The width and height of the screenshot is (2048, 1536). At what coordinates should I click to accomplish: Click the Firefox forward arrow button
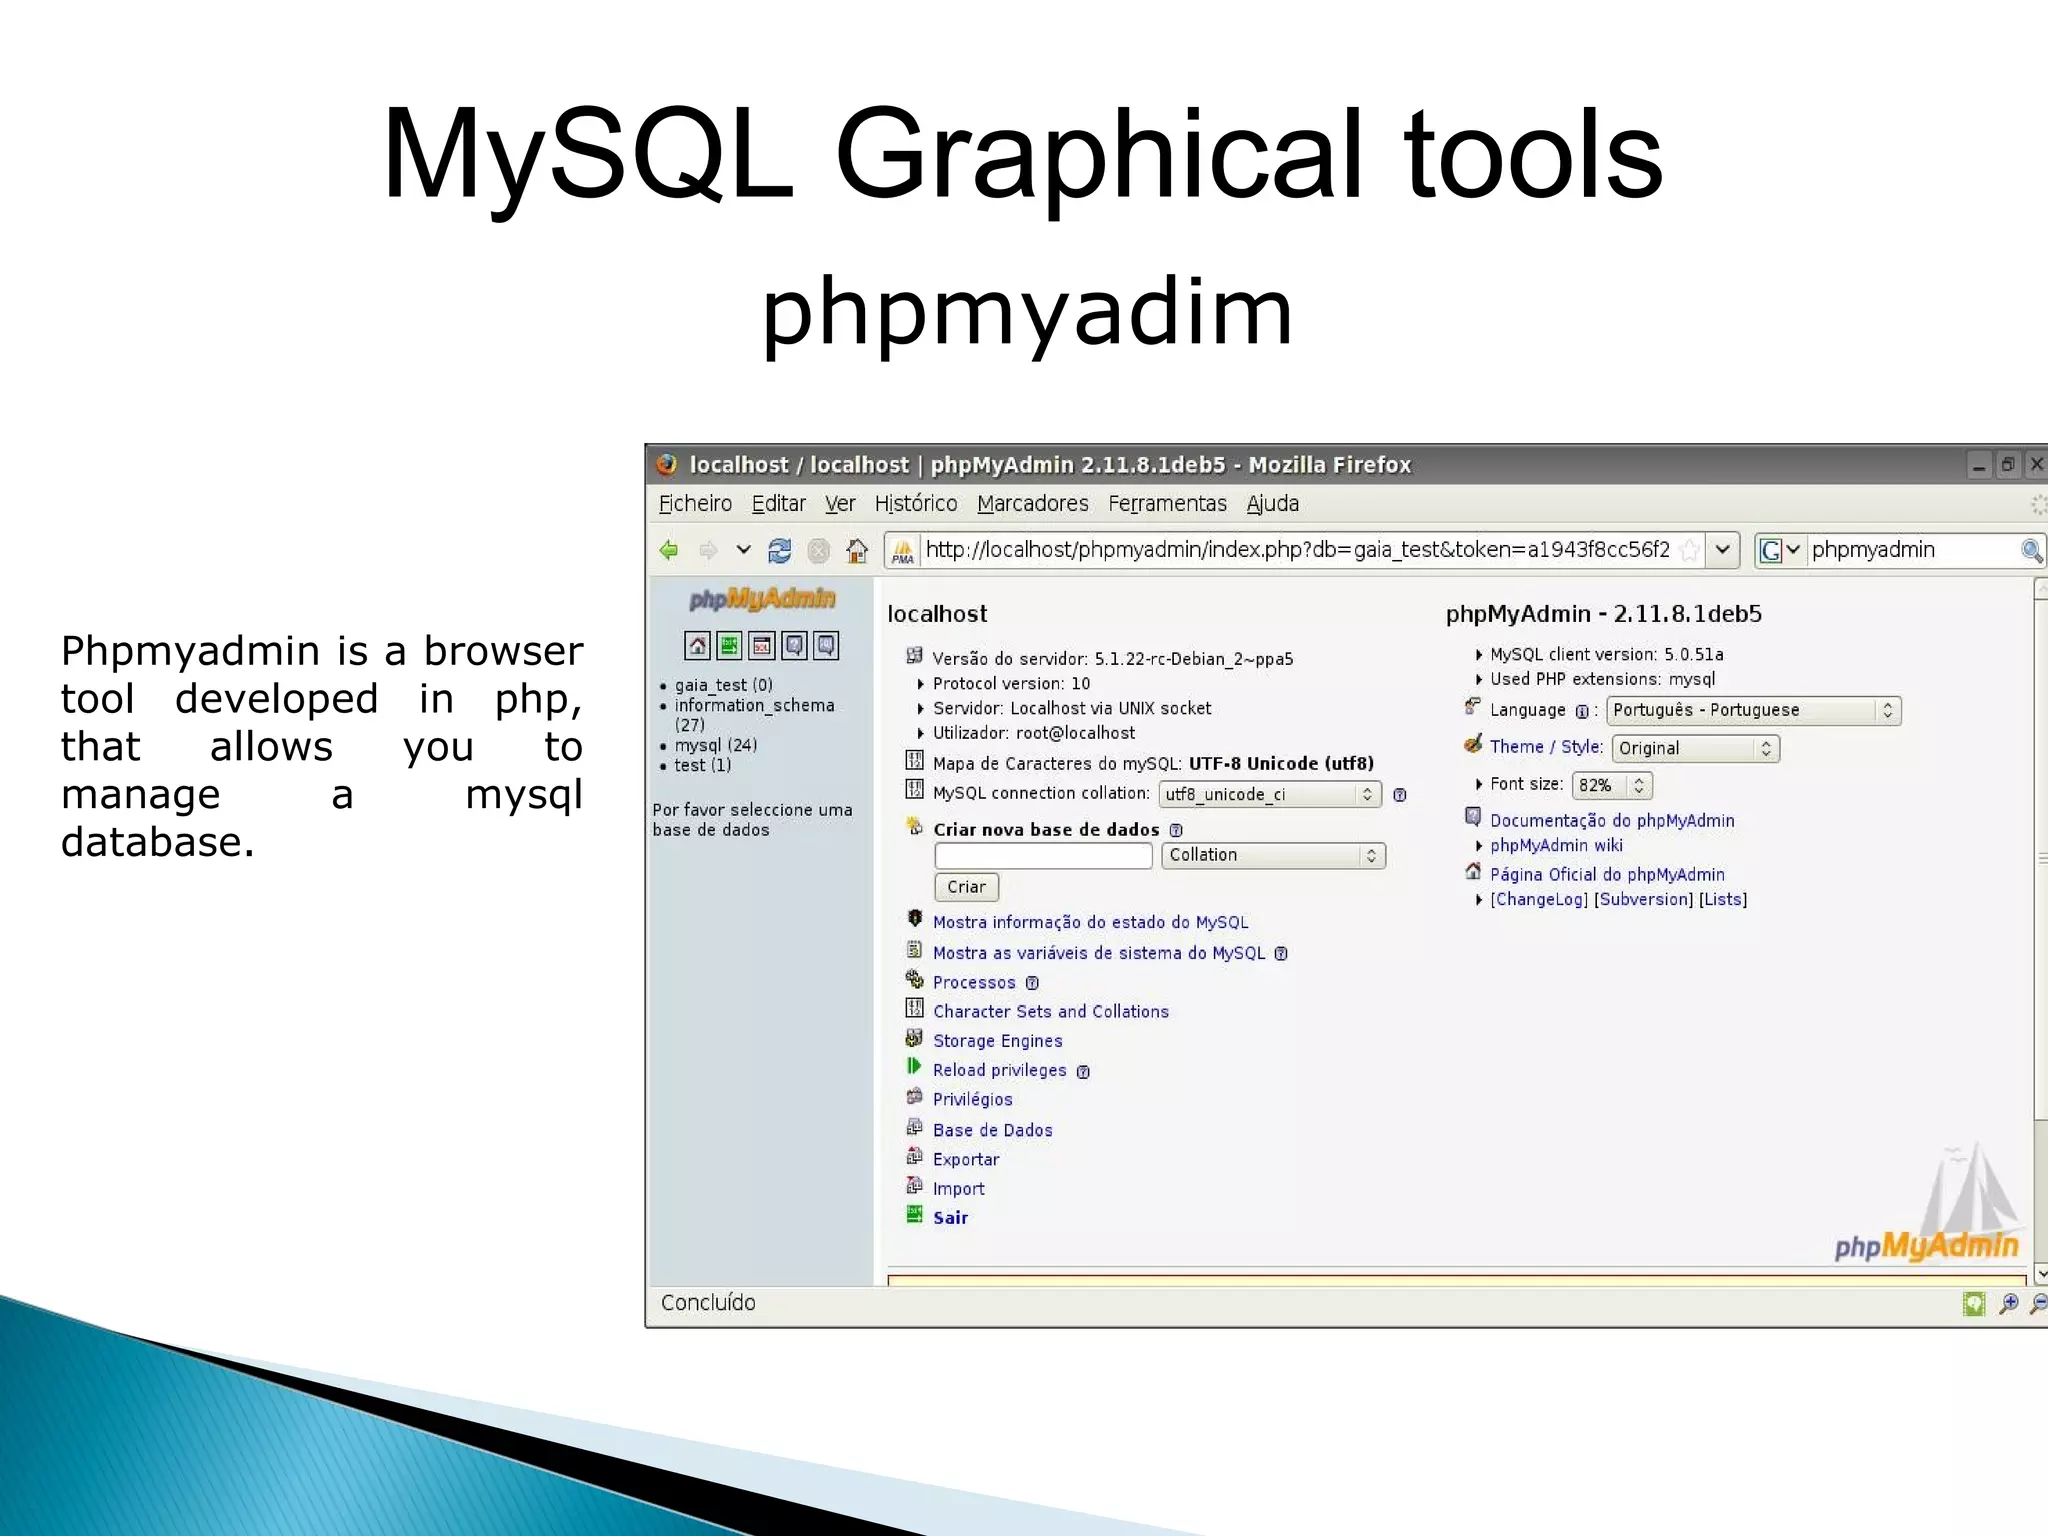[708, 550]
